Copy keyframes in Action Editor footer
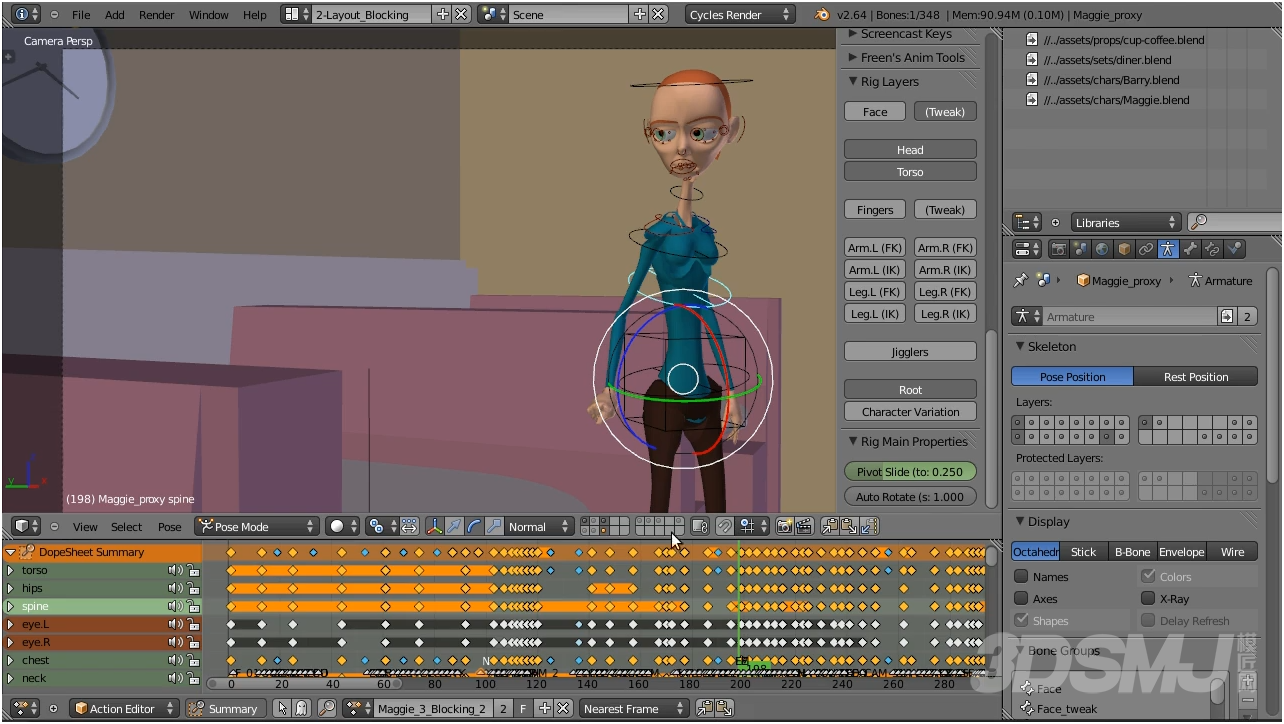 click(705, 708)
